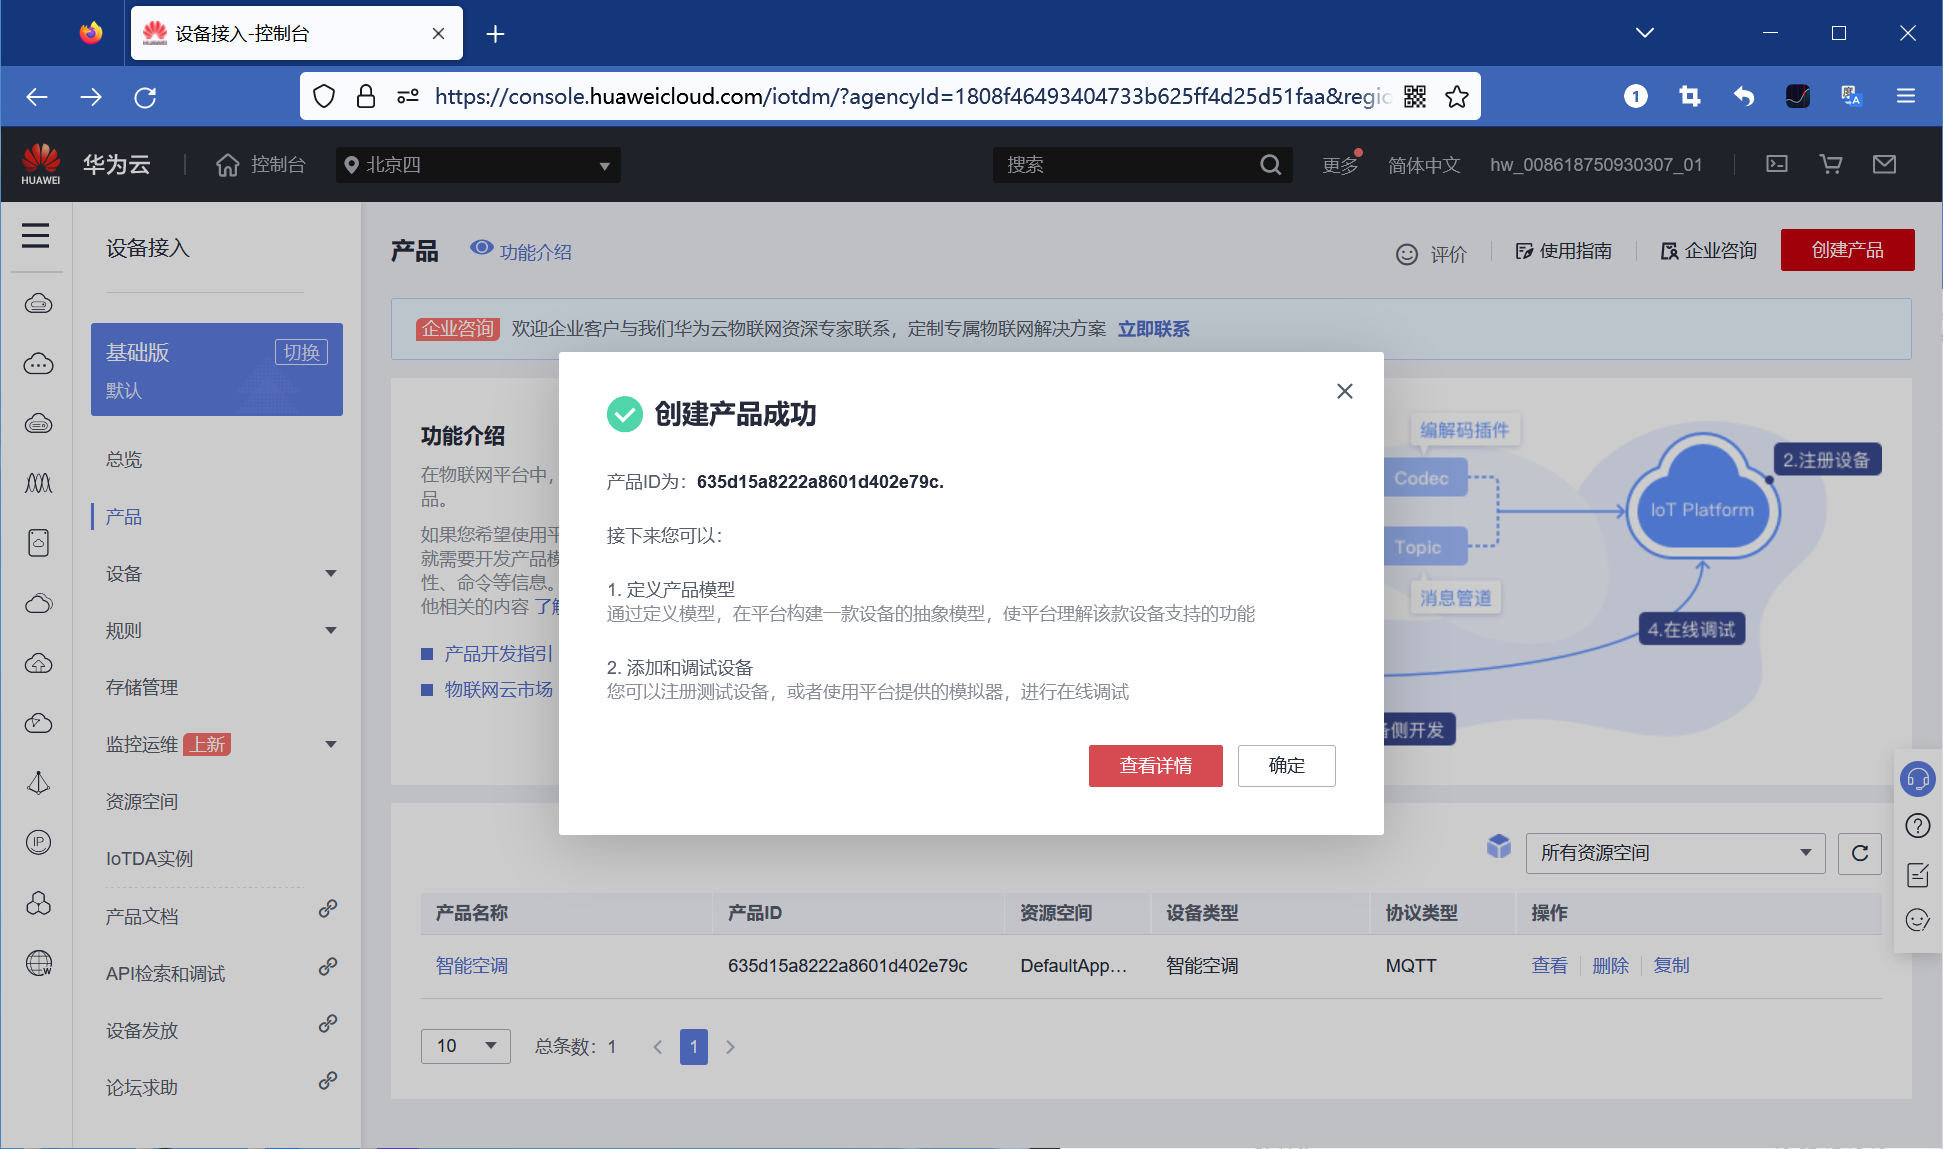Click the help question mark icon
Image resolution: width=1943 pixels, height=1149 pixels.
pyautogui.click(x=1917, y=826)
